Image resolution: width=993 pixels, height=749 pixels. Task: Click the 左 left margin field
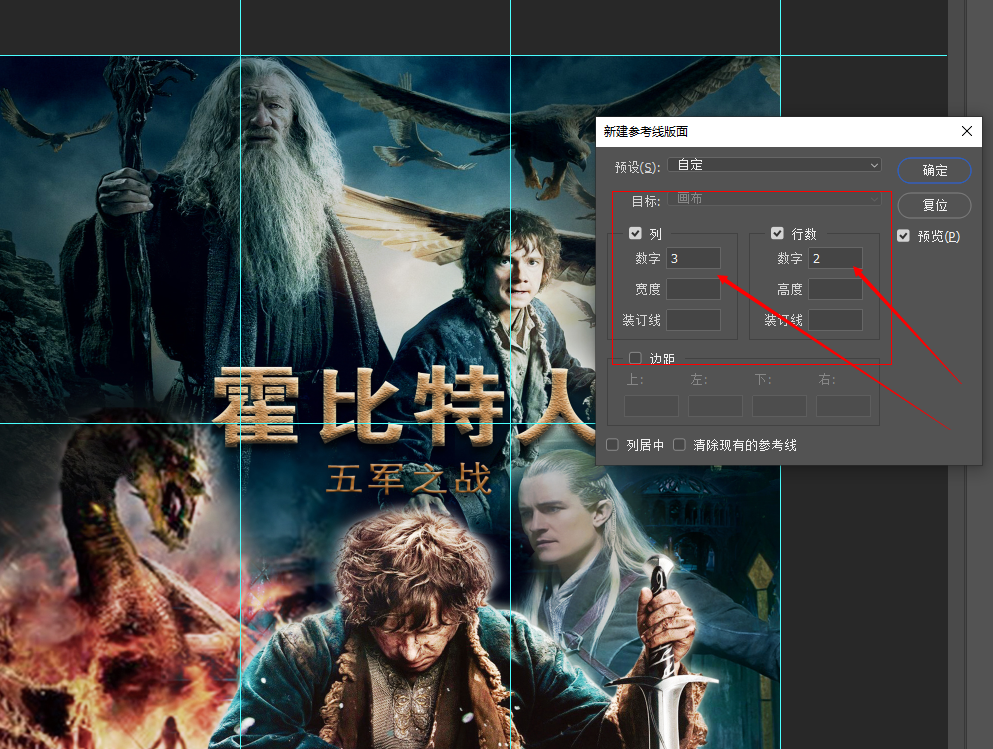(x=716, y=406)
